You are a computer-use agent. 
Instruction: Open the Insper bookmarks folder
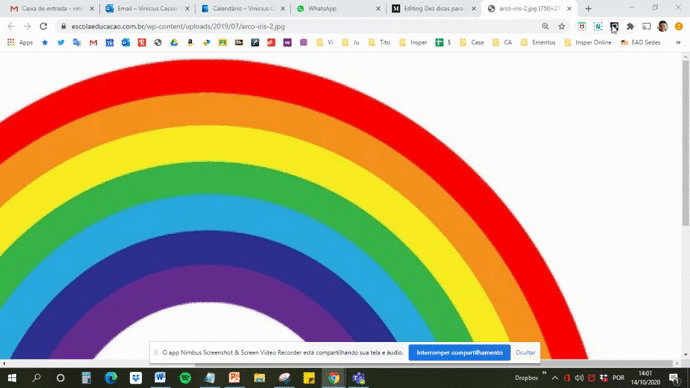coord(413,43)
